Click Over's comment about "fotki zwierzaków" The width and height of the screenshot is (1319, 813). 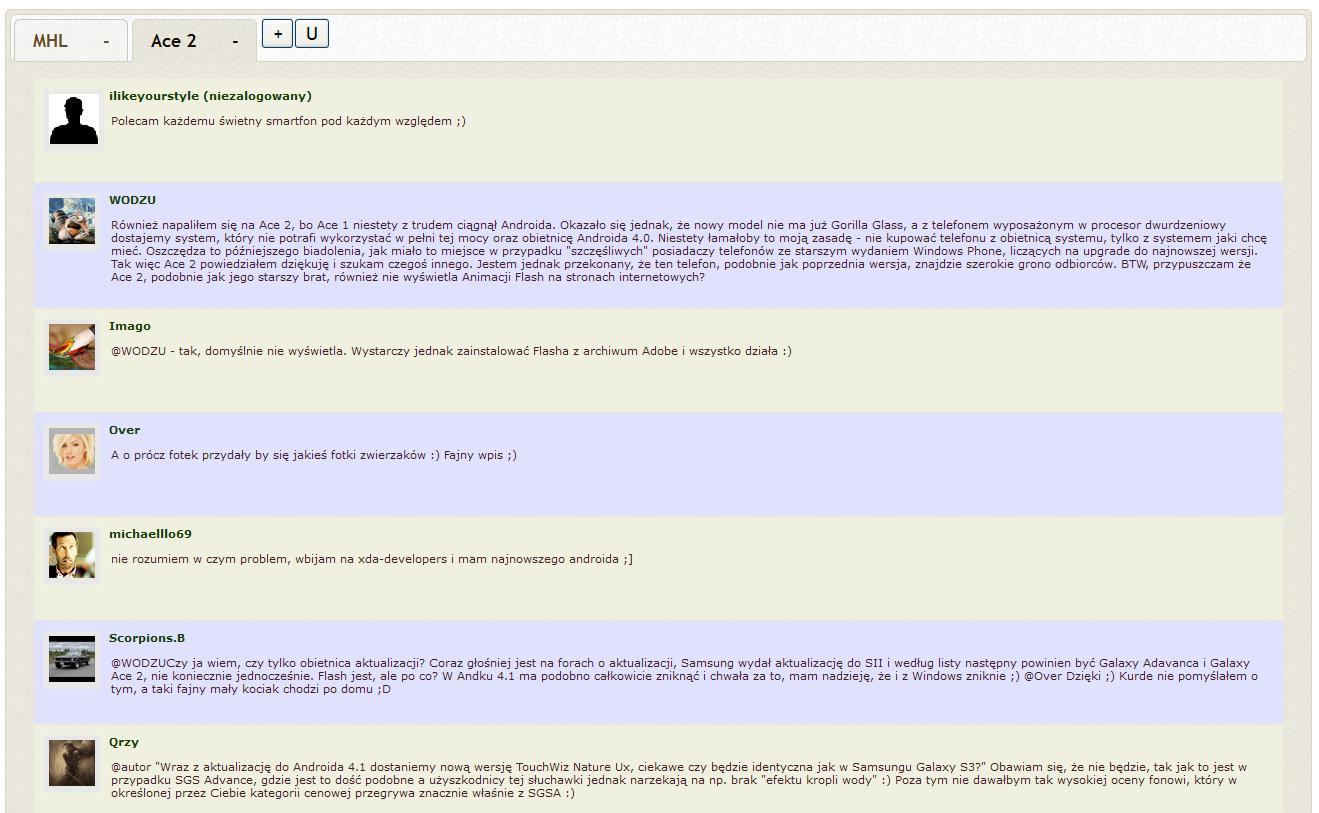314,455
